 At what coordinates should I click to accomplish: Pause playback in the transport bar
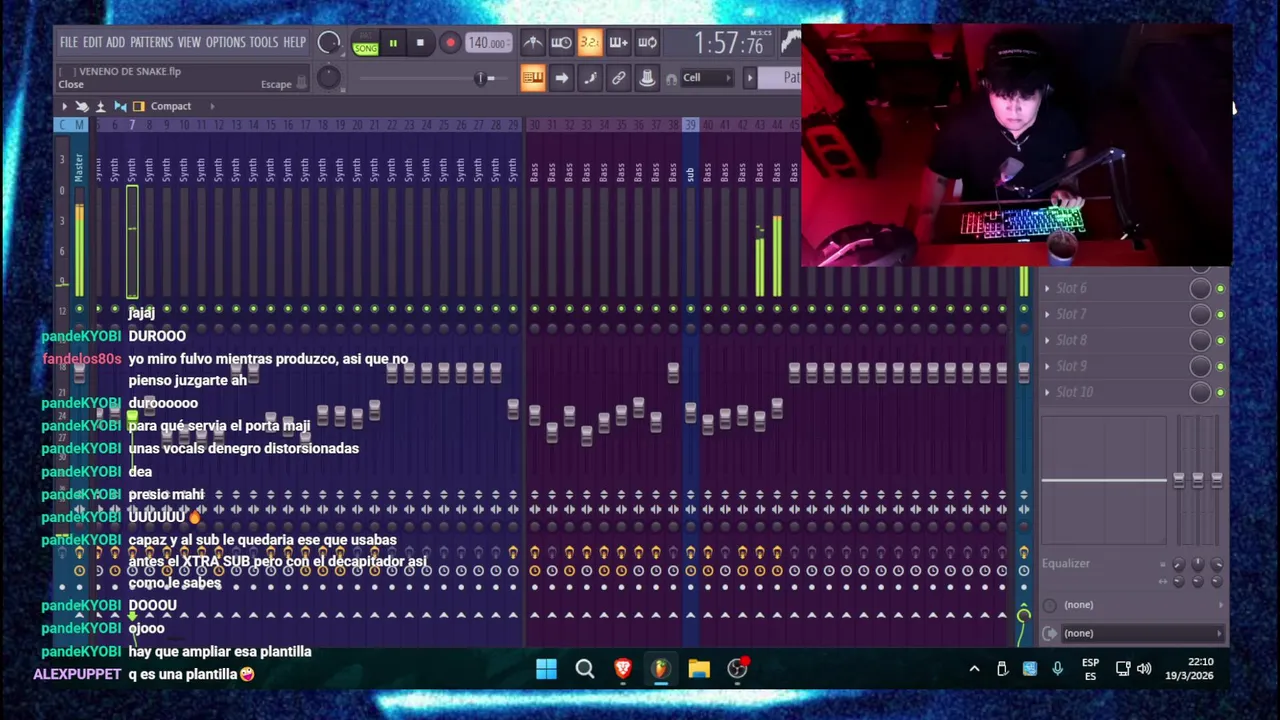393,43
